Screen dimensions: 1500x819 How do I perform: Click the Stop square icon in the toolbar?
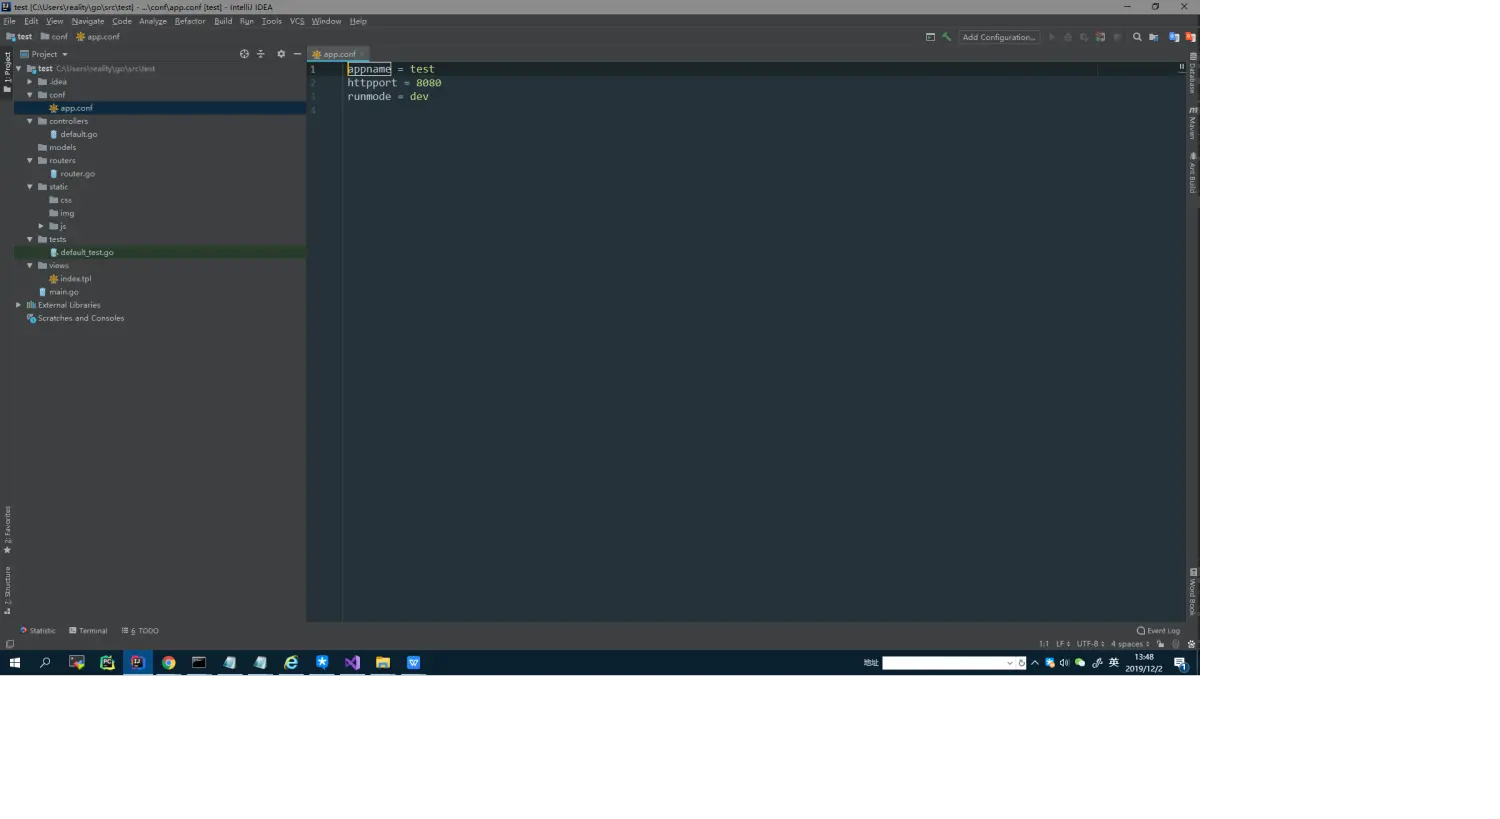(1117, 37)
